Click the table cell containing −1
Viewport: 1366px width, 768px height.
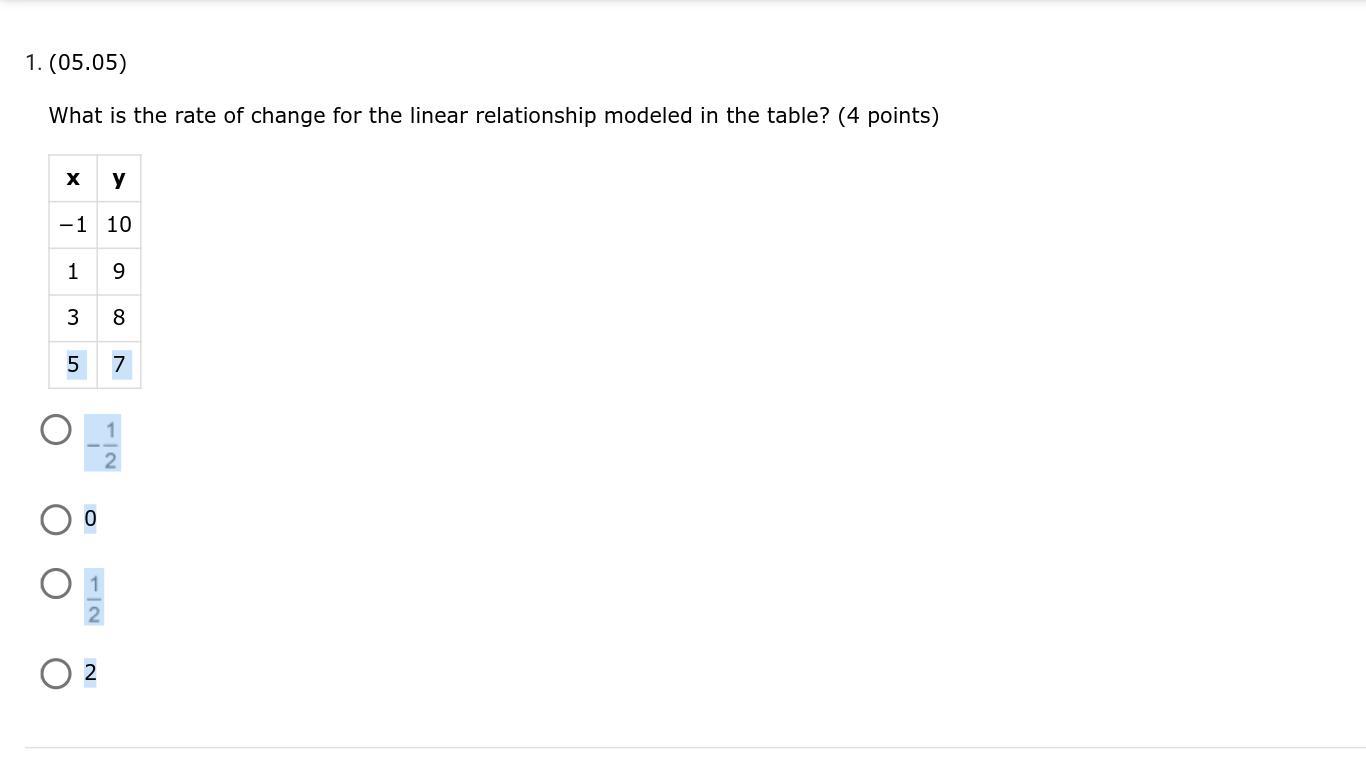[73, 225]
